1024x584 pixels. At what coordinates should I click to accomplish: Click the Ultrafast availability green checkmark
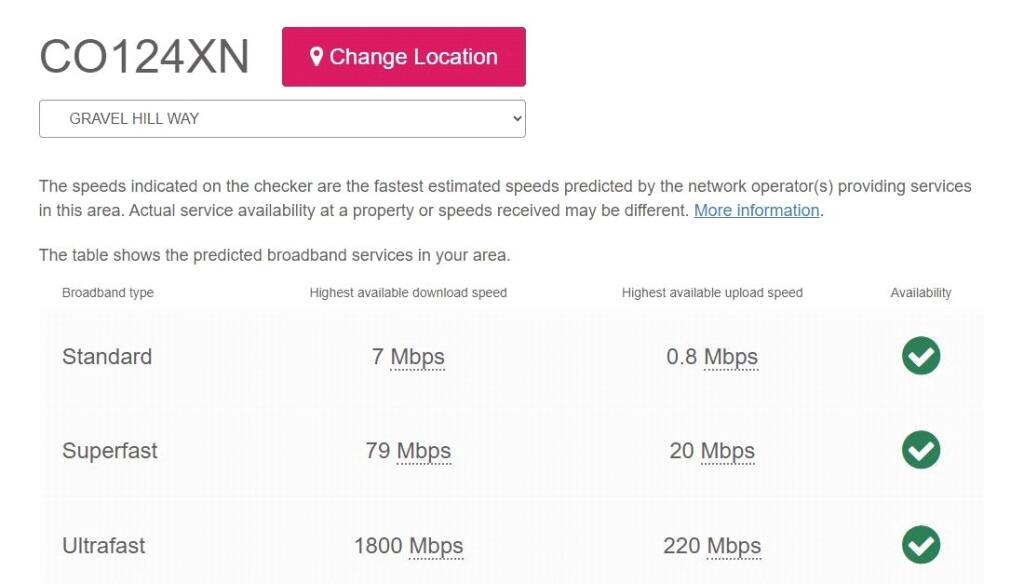click(921, 545)
